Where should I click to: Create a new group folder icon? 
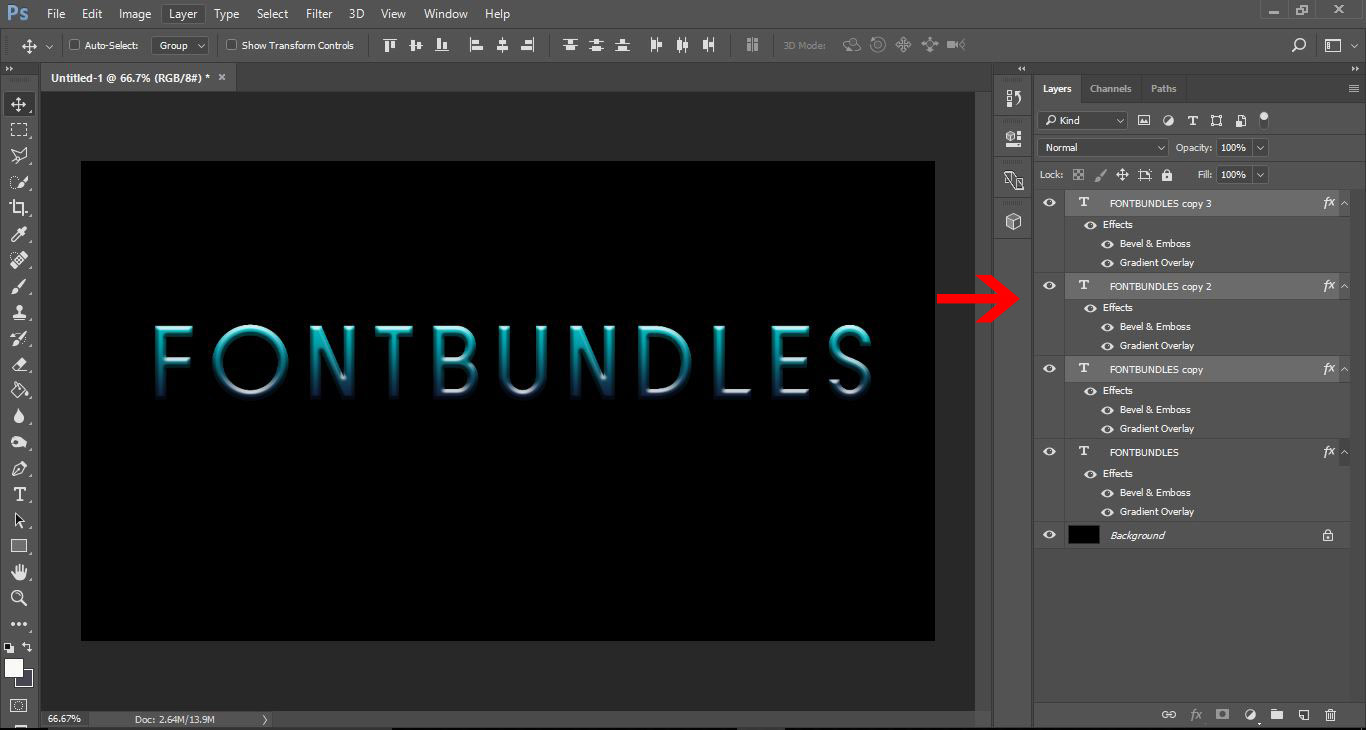[x=1277, y=715]
